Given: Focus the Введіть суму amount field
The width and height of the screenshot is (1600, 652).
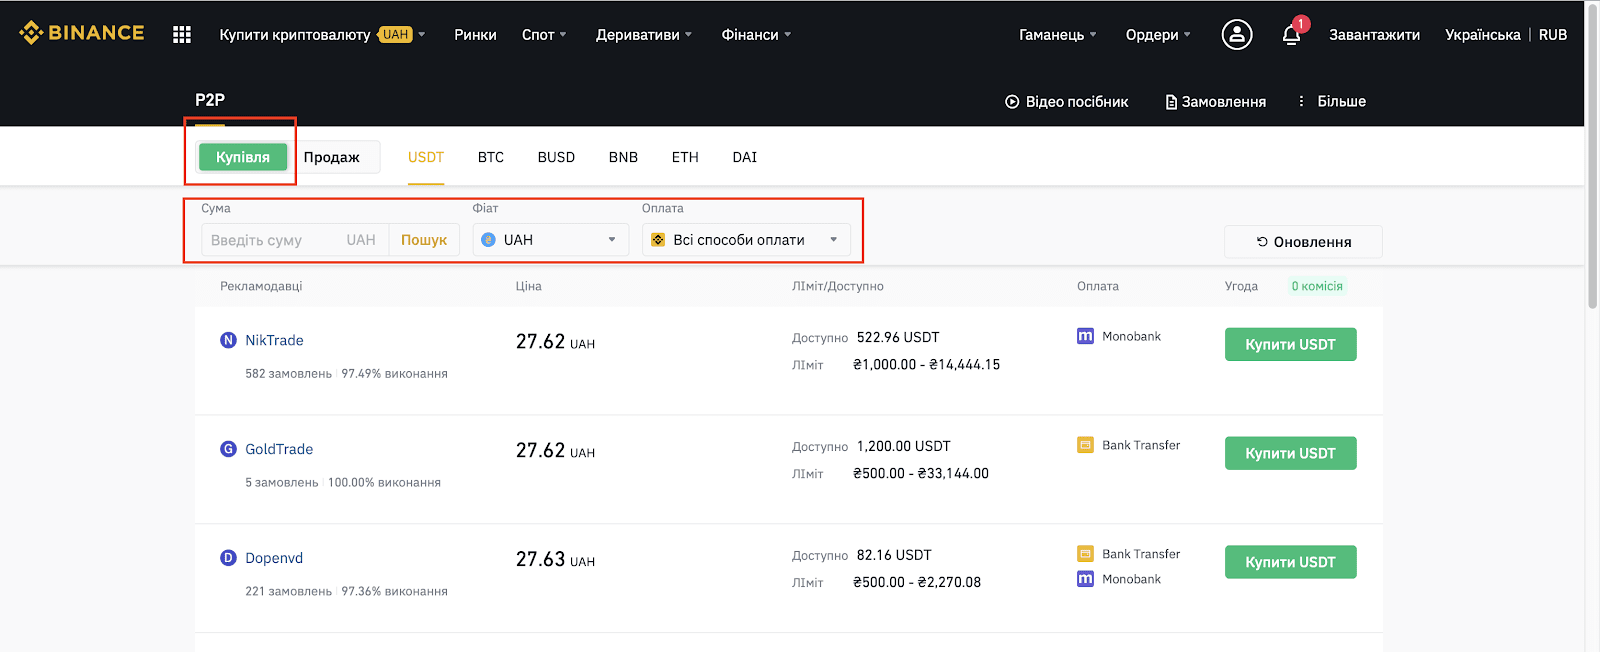Looking at the screenshot, I should (x=295, y=240).
